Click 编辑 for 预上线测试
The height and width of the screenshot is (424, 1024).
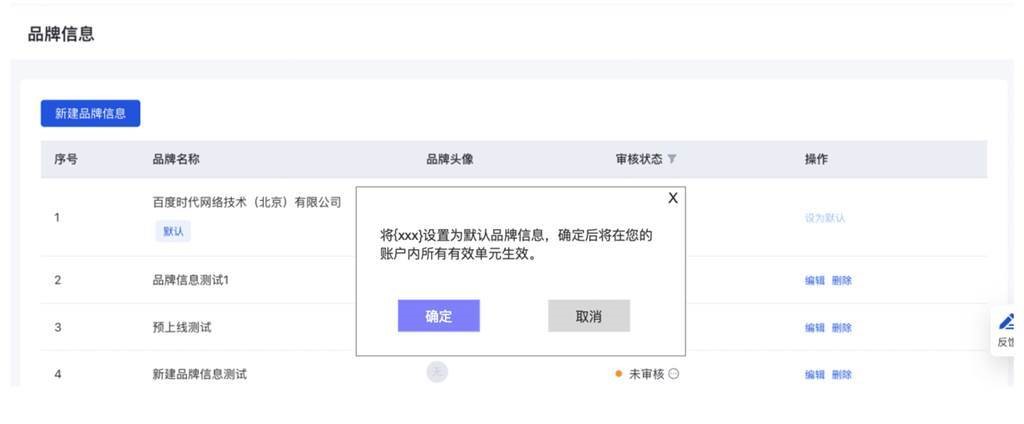point(815,328)
